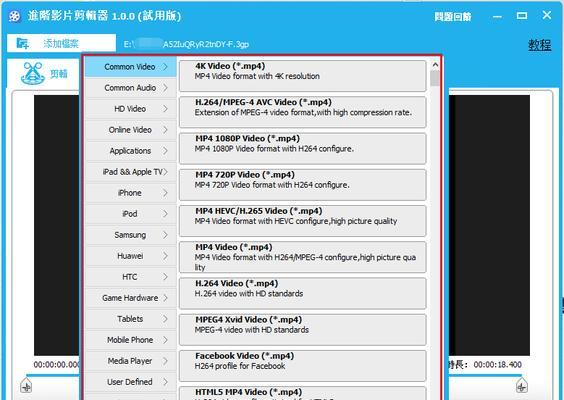Open the 教程 tutorial link
Viewport: 564px width, 400px height.
540,45
